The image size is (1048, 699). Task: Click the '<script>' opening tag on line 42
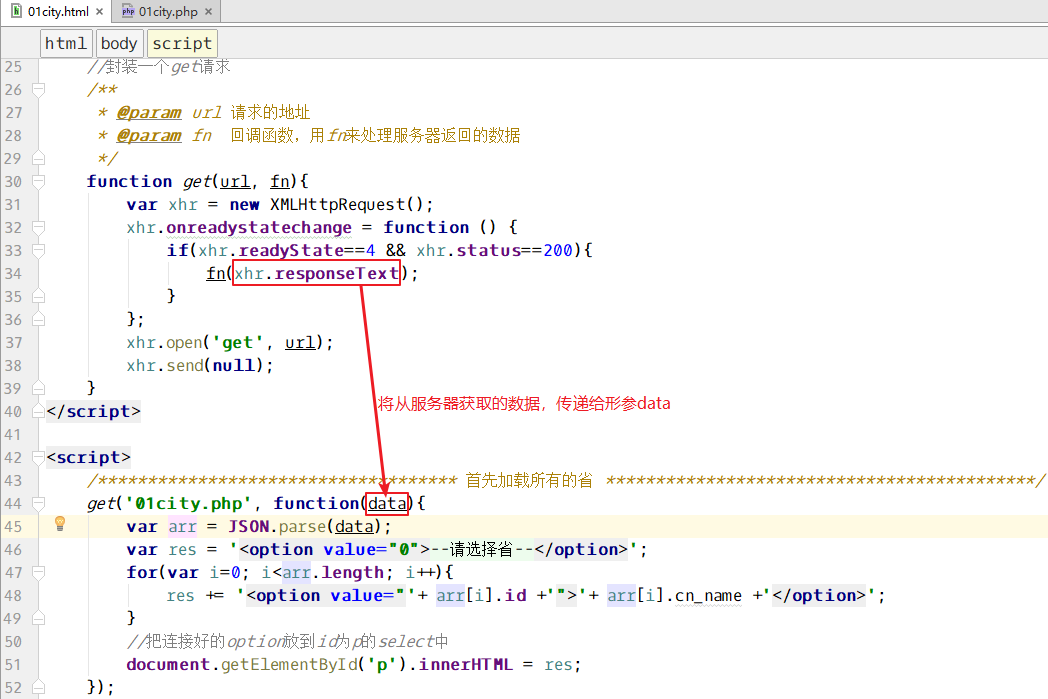point(88,457)
